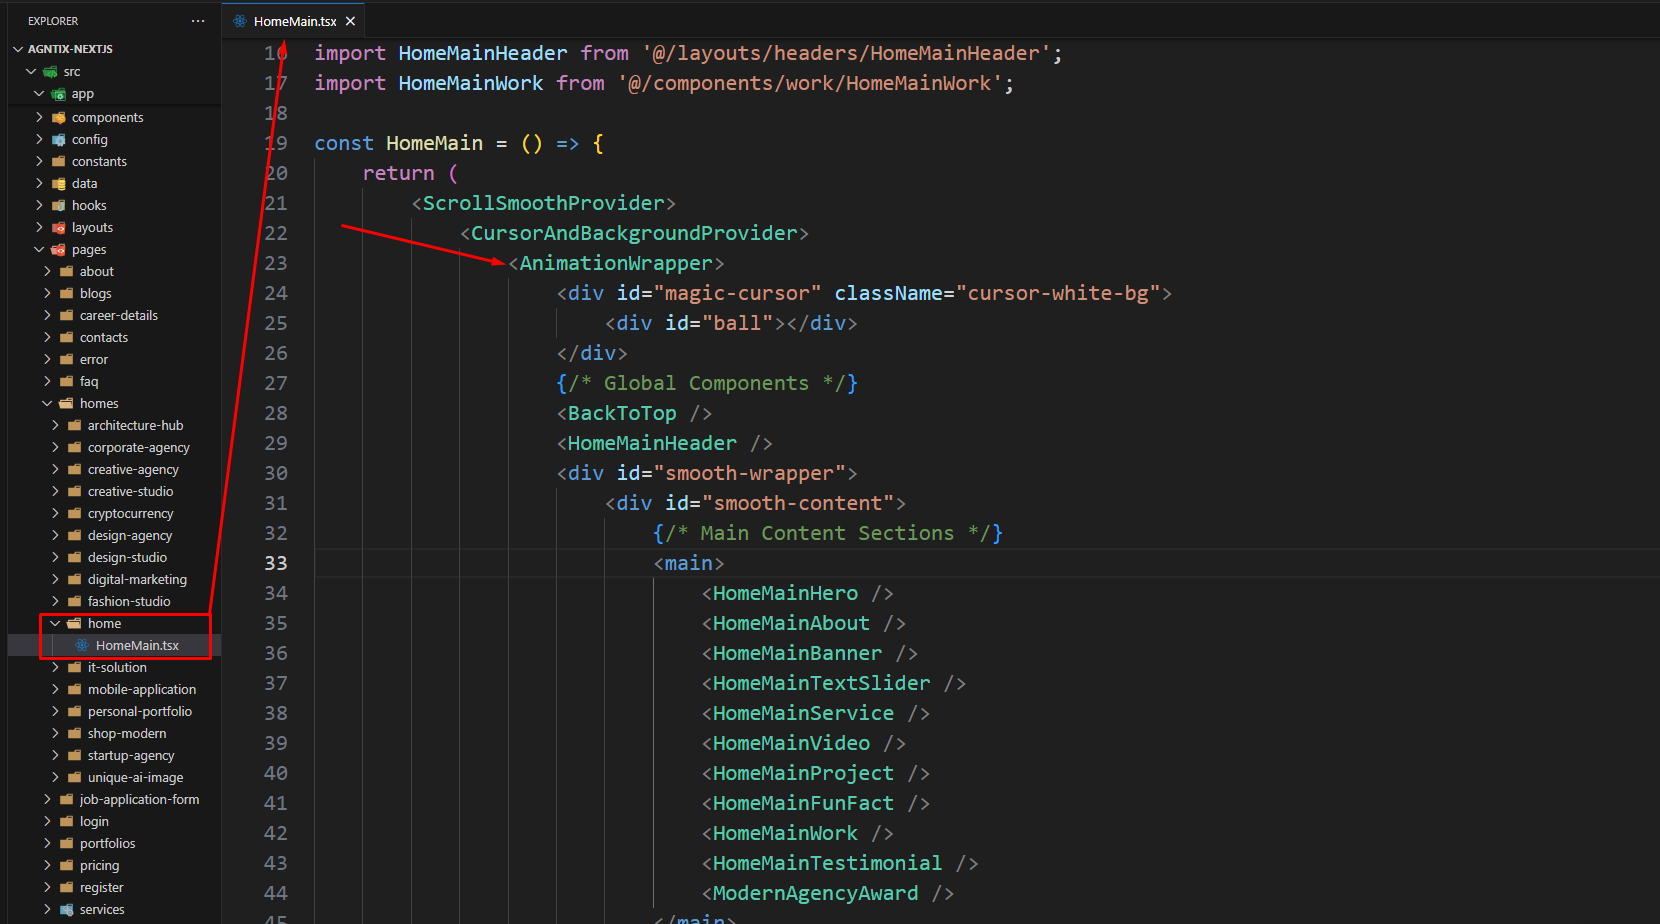Close the HomeMain.tsx editor tab
Viewport: 1660px width, 924px height.
[x=350, y=21]
